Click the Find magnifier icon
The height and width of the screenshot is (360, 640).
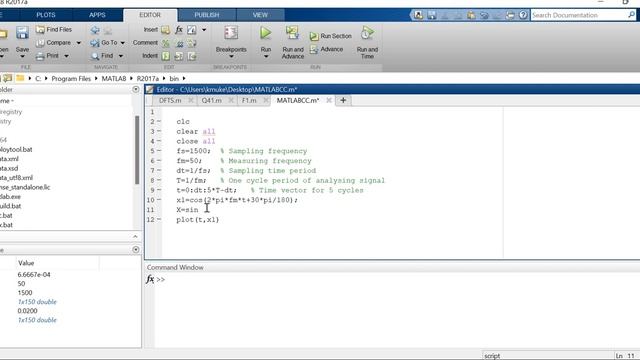point(95,56)
